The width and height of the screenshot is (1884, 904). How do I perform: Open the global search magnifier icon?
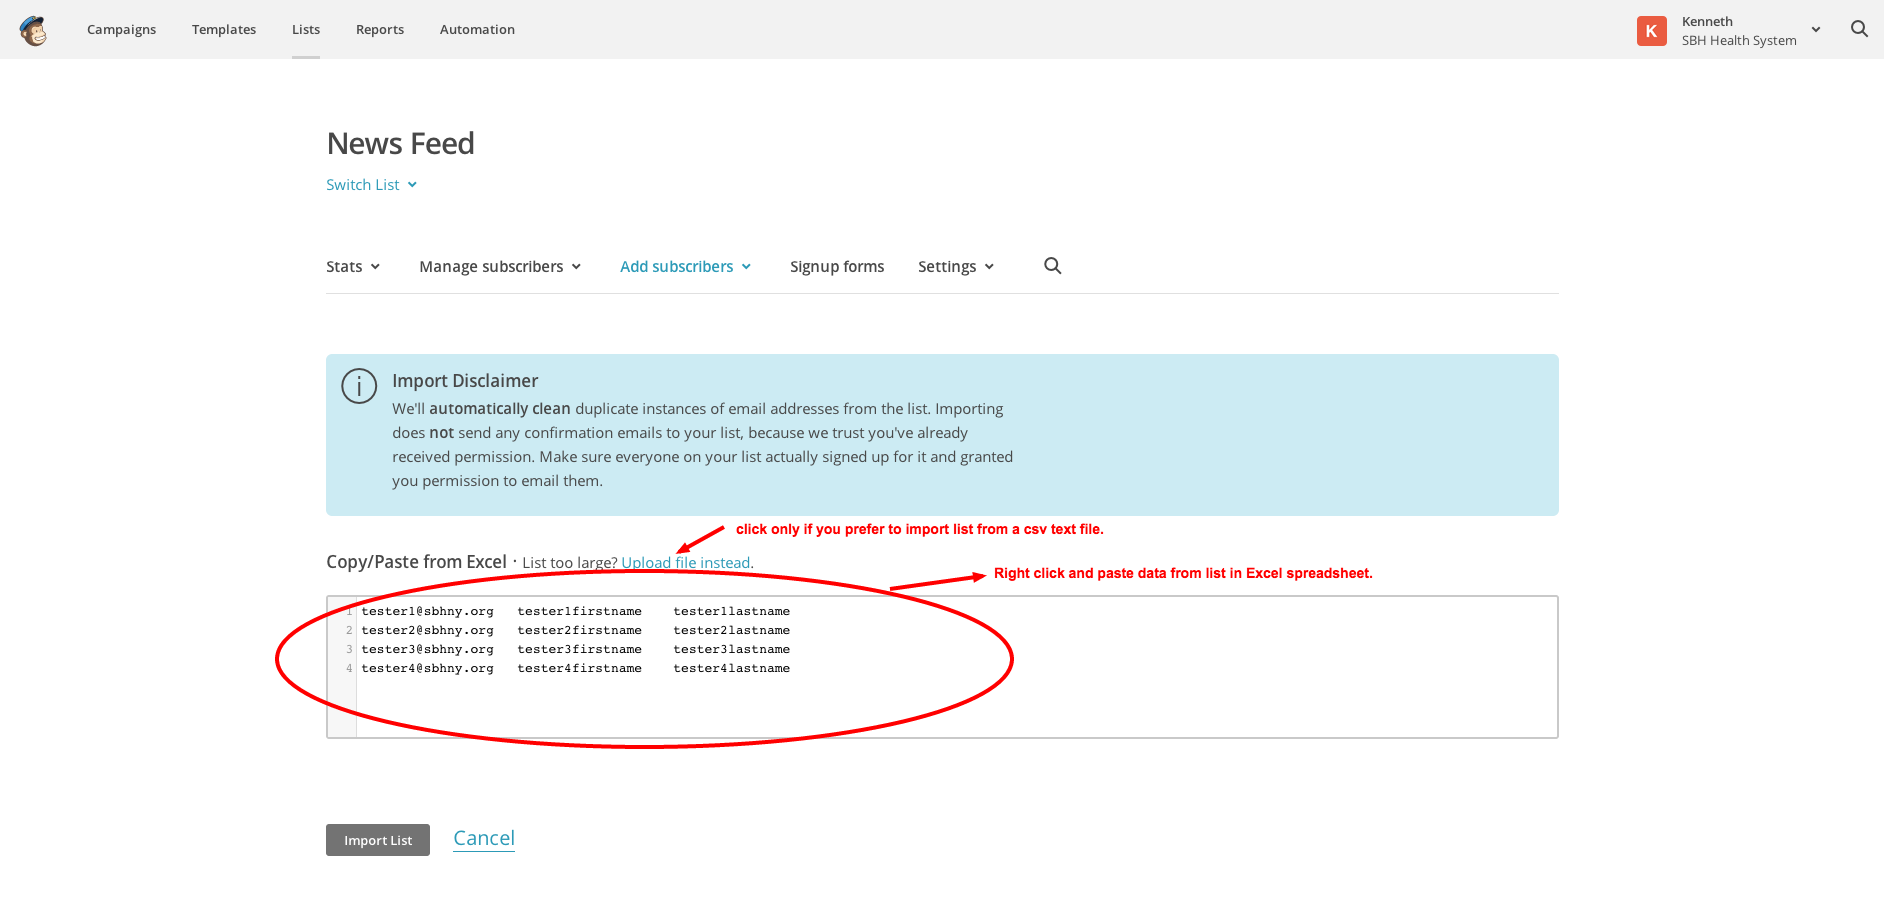(1859, 29)
